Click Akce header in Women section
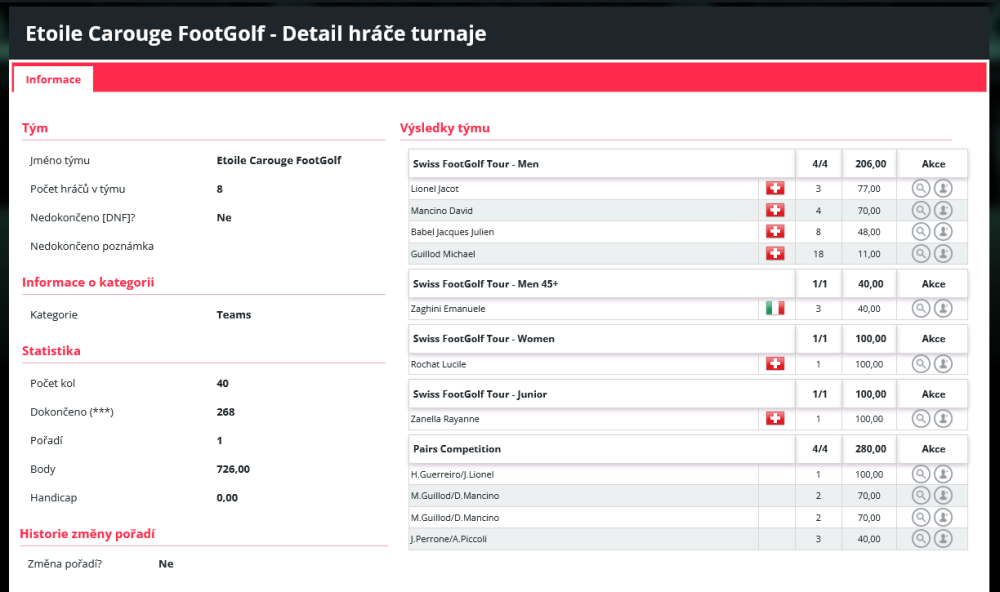Image resolution: width=1000 pixels, height=592 pixels. pos(933,339)
